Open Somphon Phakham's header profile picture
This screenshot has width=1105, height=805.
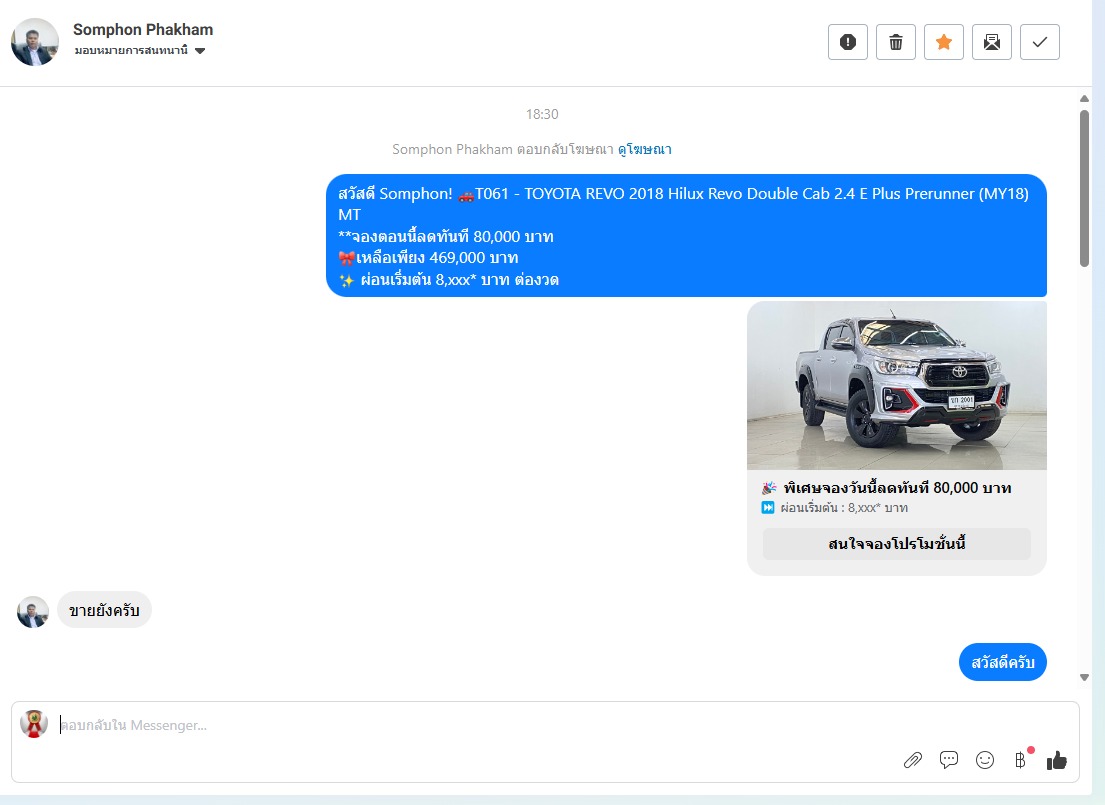tap(35, 42)
